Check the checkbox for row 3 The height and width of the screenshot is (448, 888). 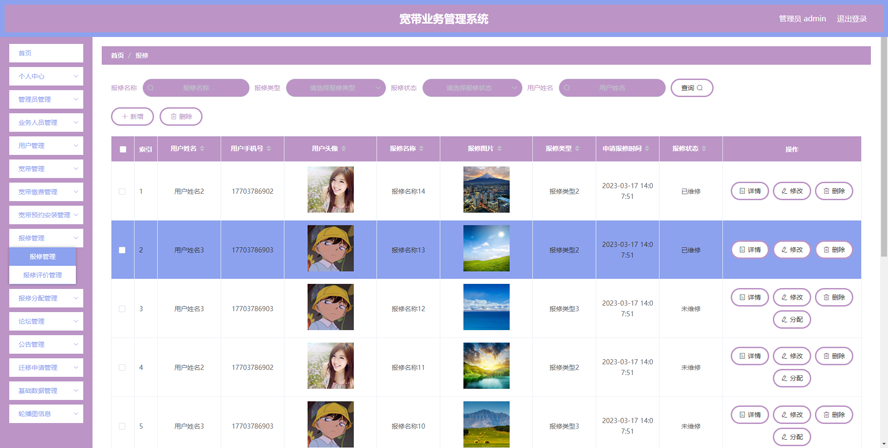point(122,309)
